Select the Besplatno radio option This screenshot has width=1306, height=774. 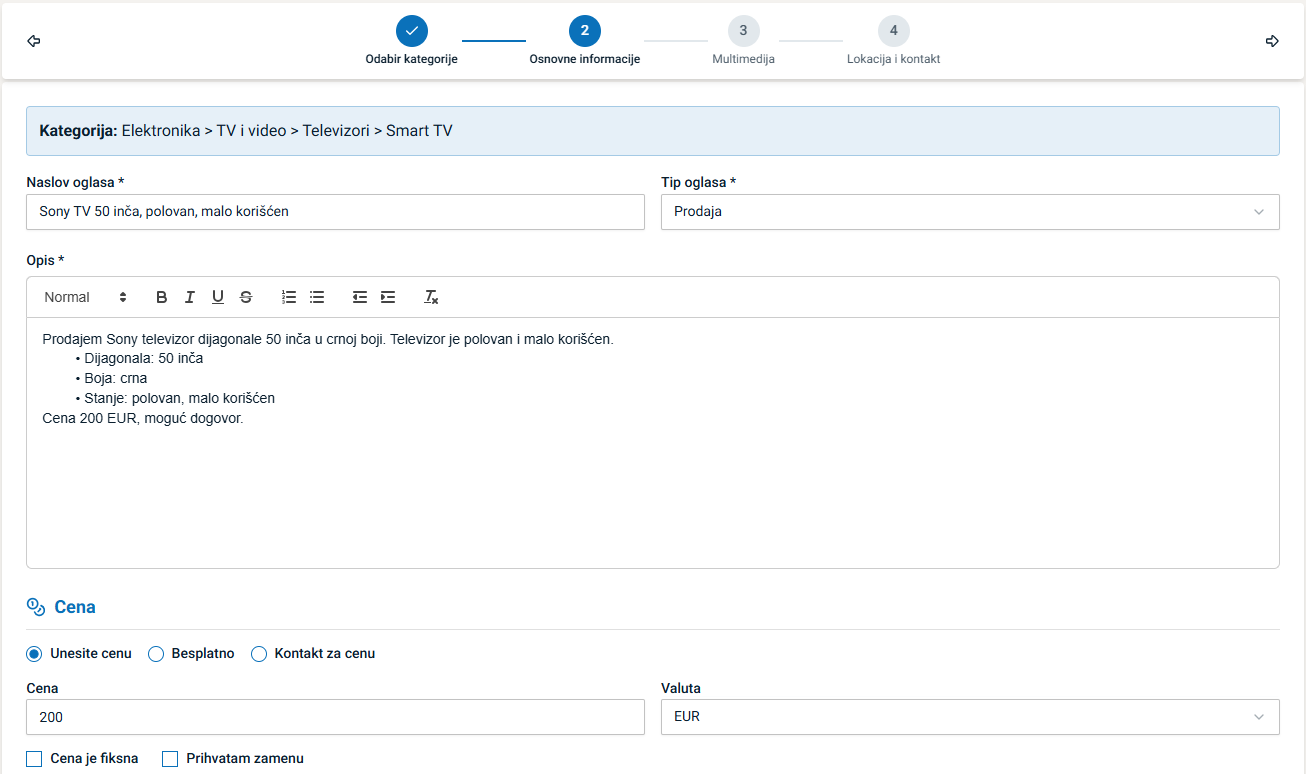pos(156,654)
